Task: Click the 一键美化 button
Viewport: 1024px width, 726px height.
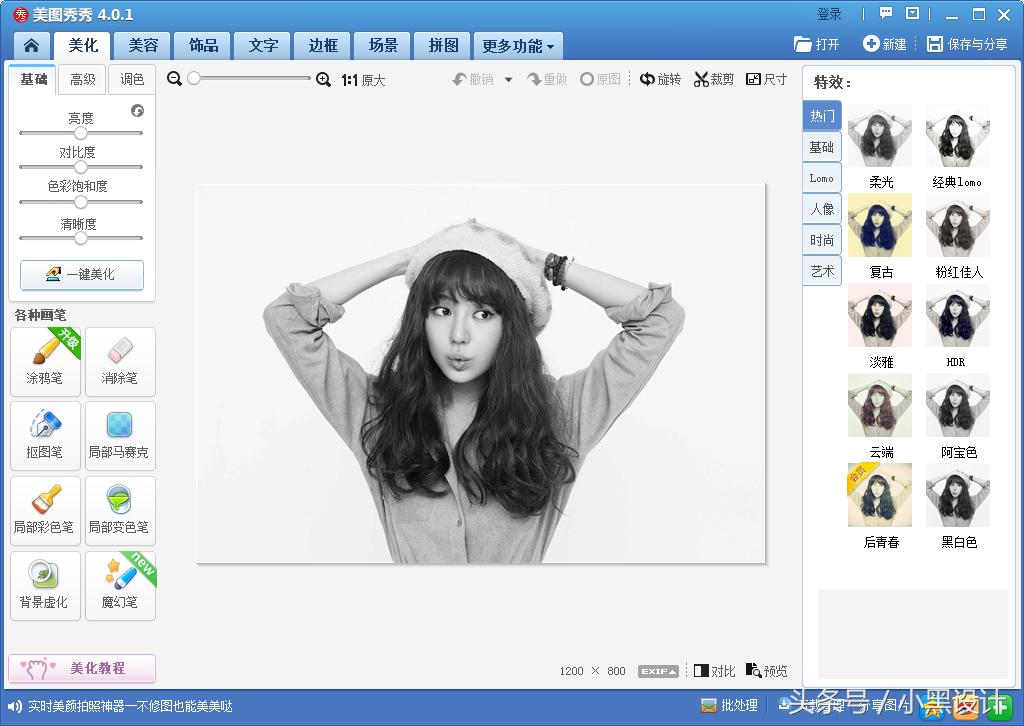Action: coord(82,274)
